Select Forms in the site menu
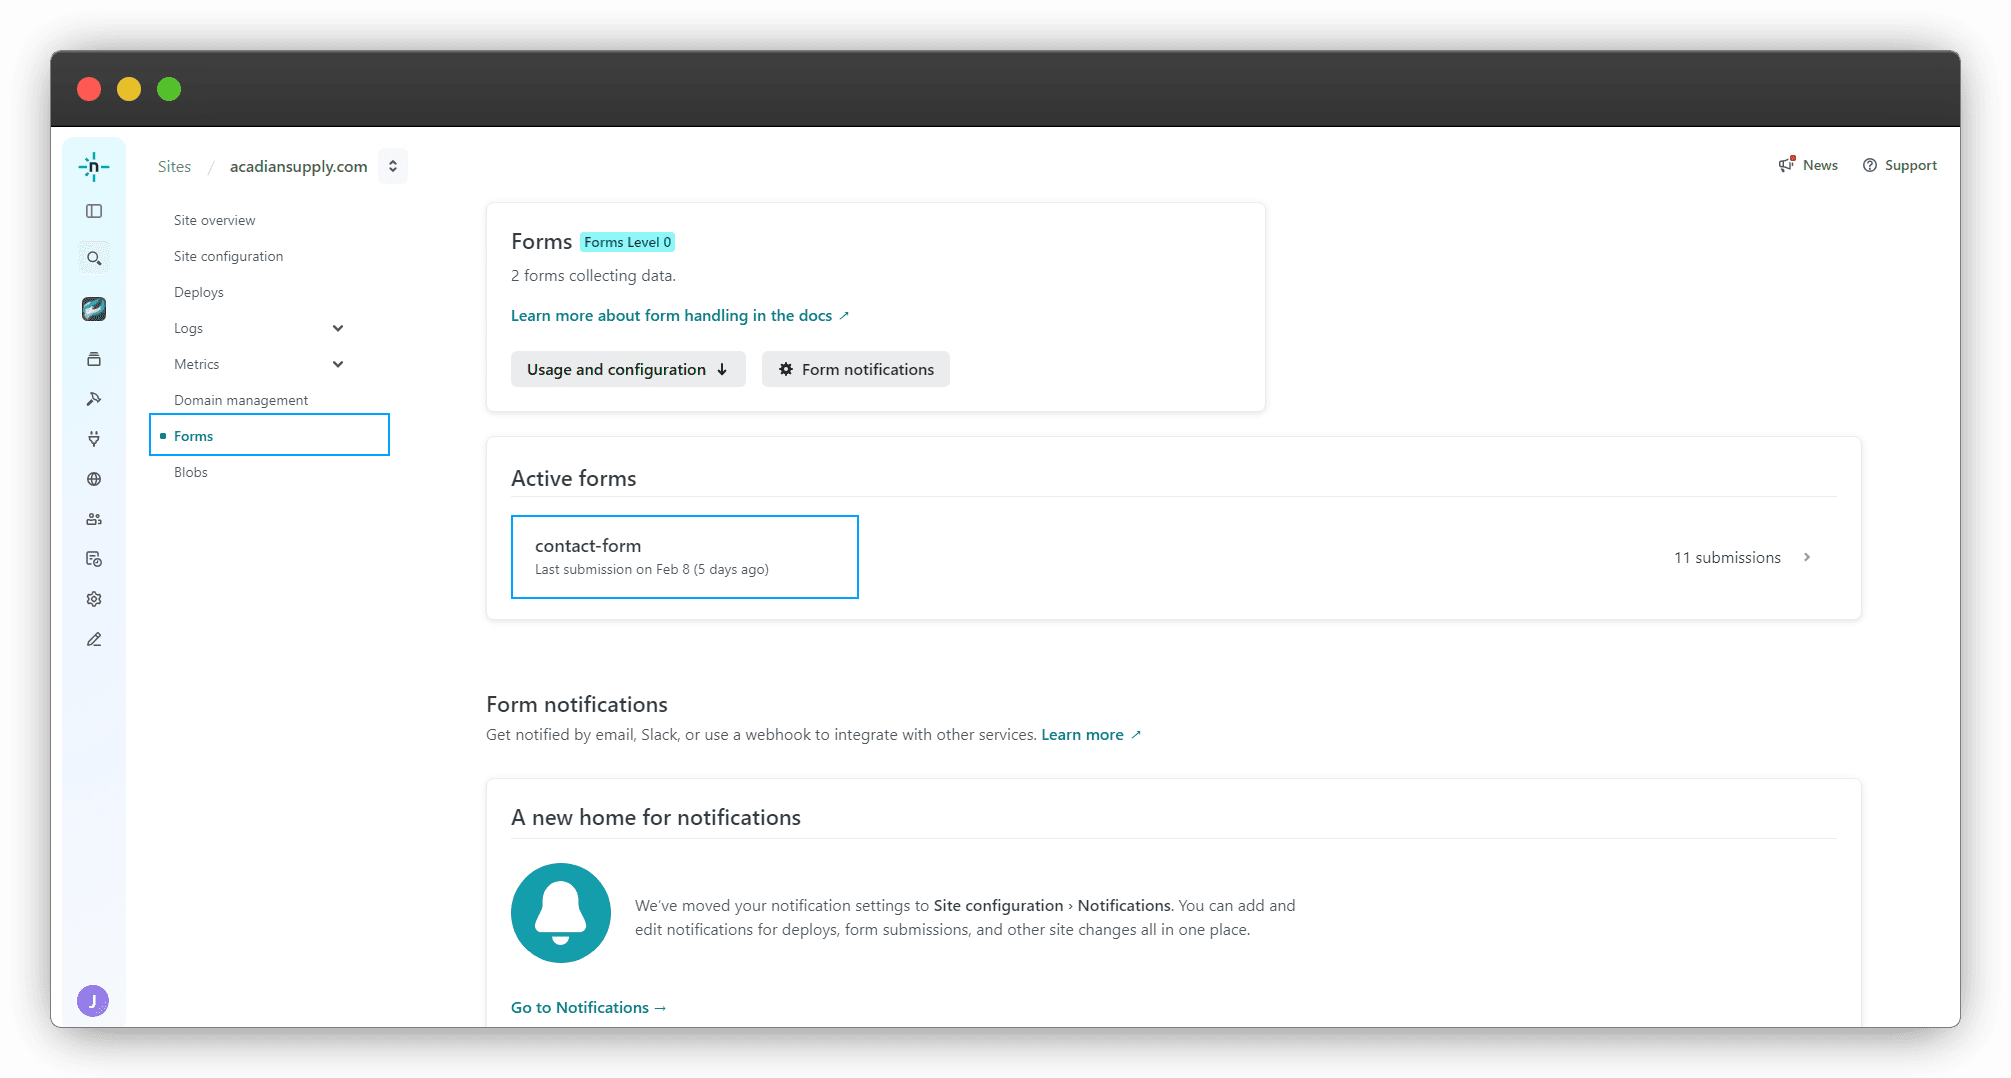Image resolution: width=2011 pixels, height=1078 pixels. point(269,435)
